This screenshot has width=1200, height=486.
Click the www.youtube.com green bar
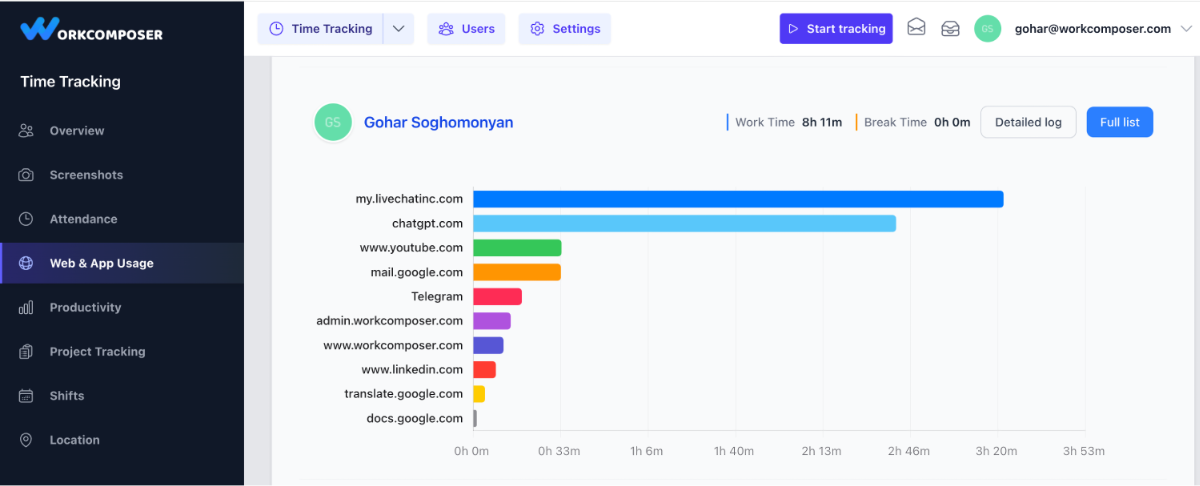[517, 248]
